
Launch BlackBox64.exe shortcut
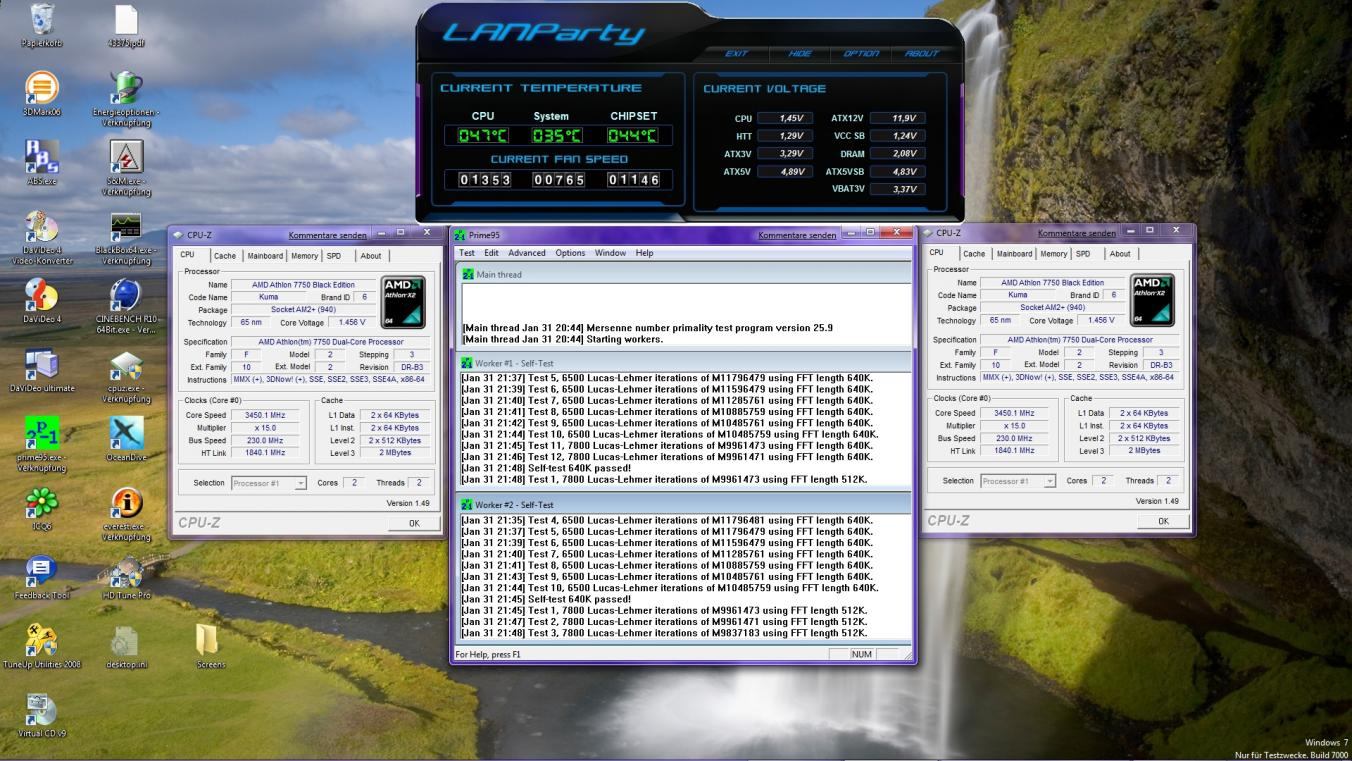coord(126,226)
